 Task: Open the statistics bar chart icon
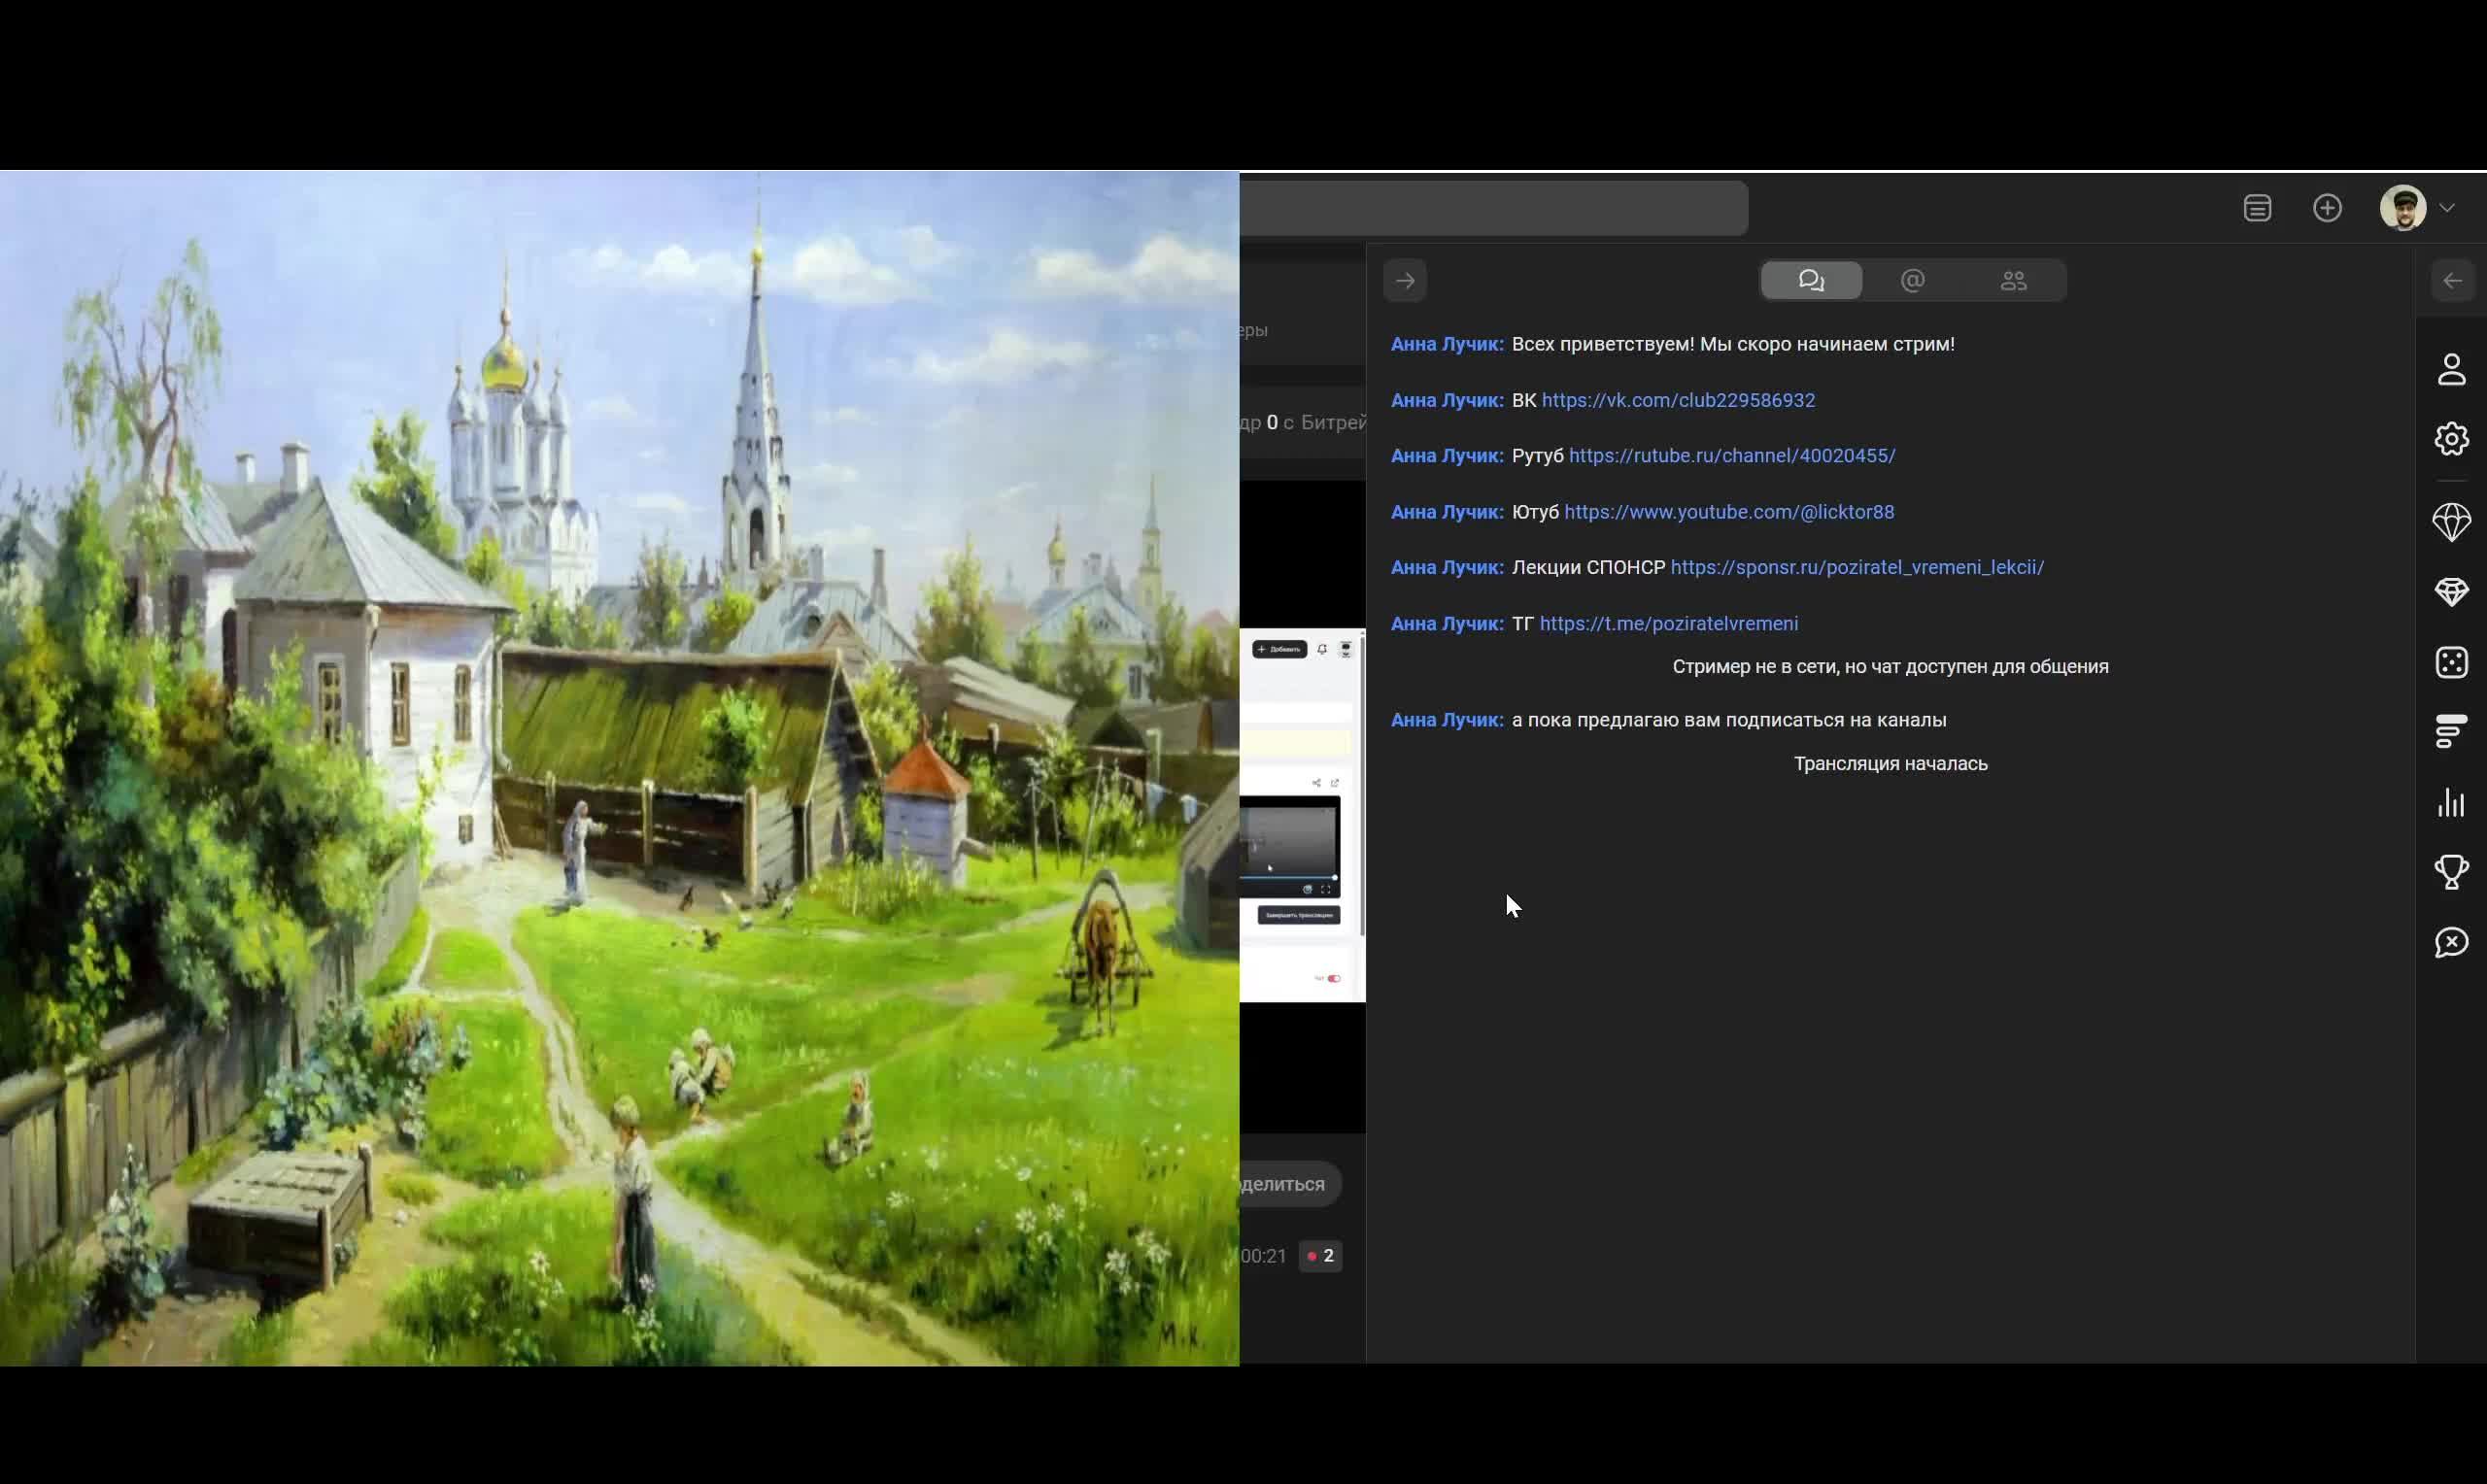point(2451,802)
